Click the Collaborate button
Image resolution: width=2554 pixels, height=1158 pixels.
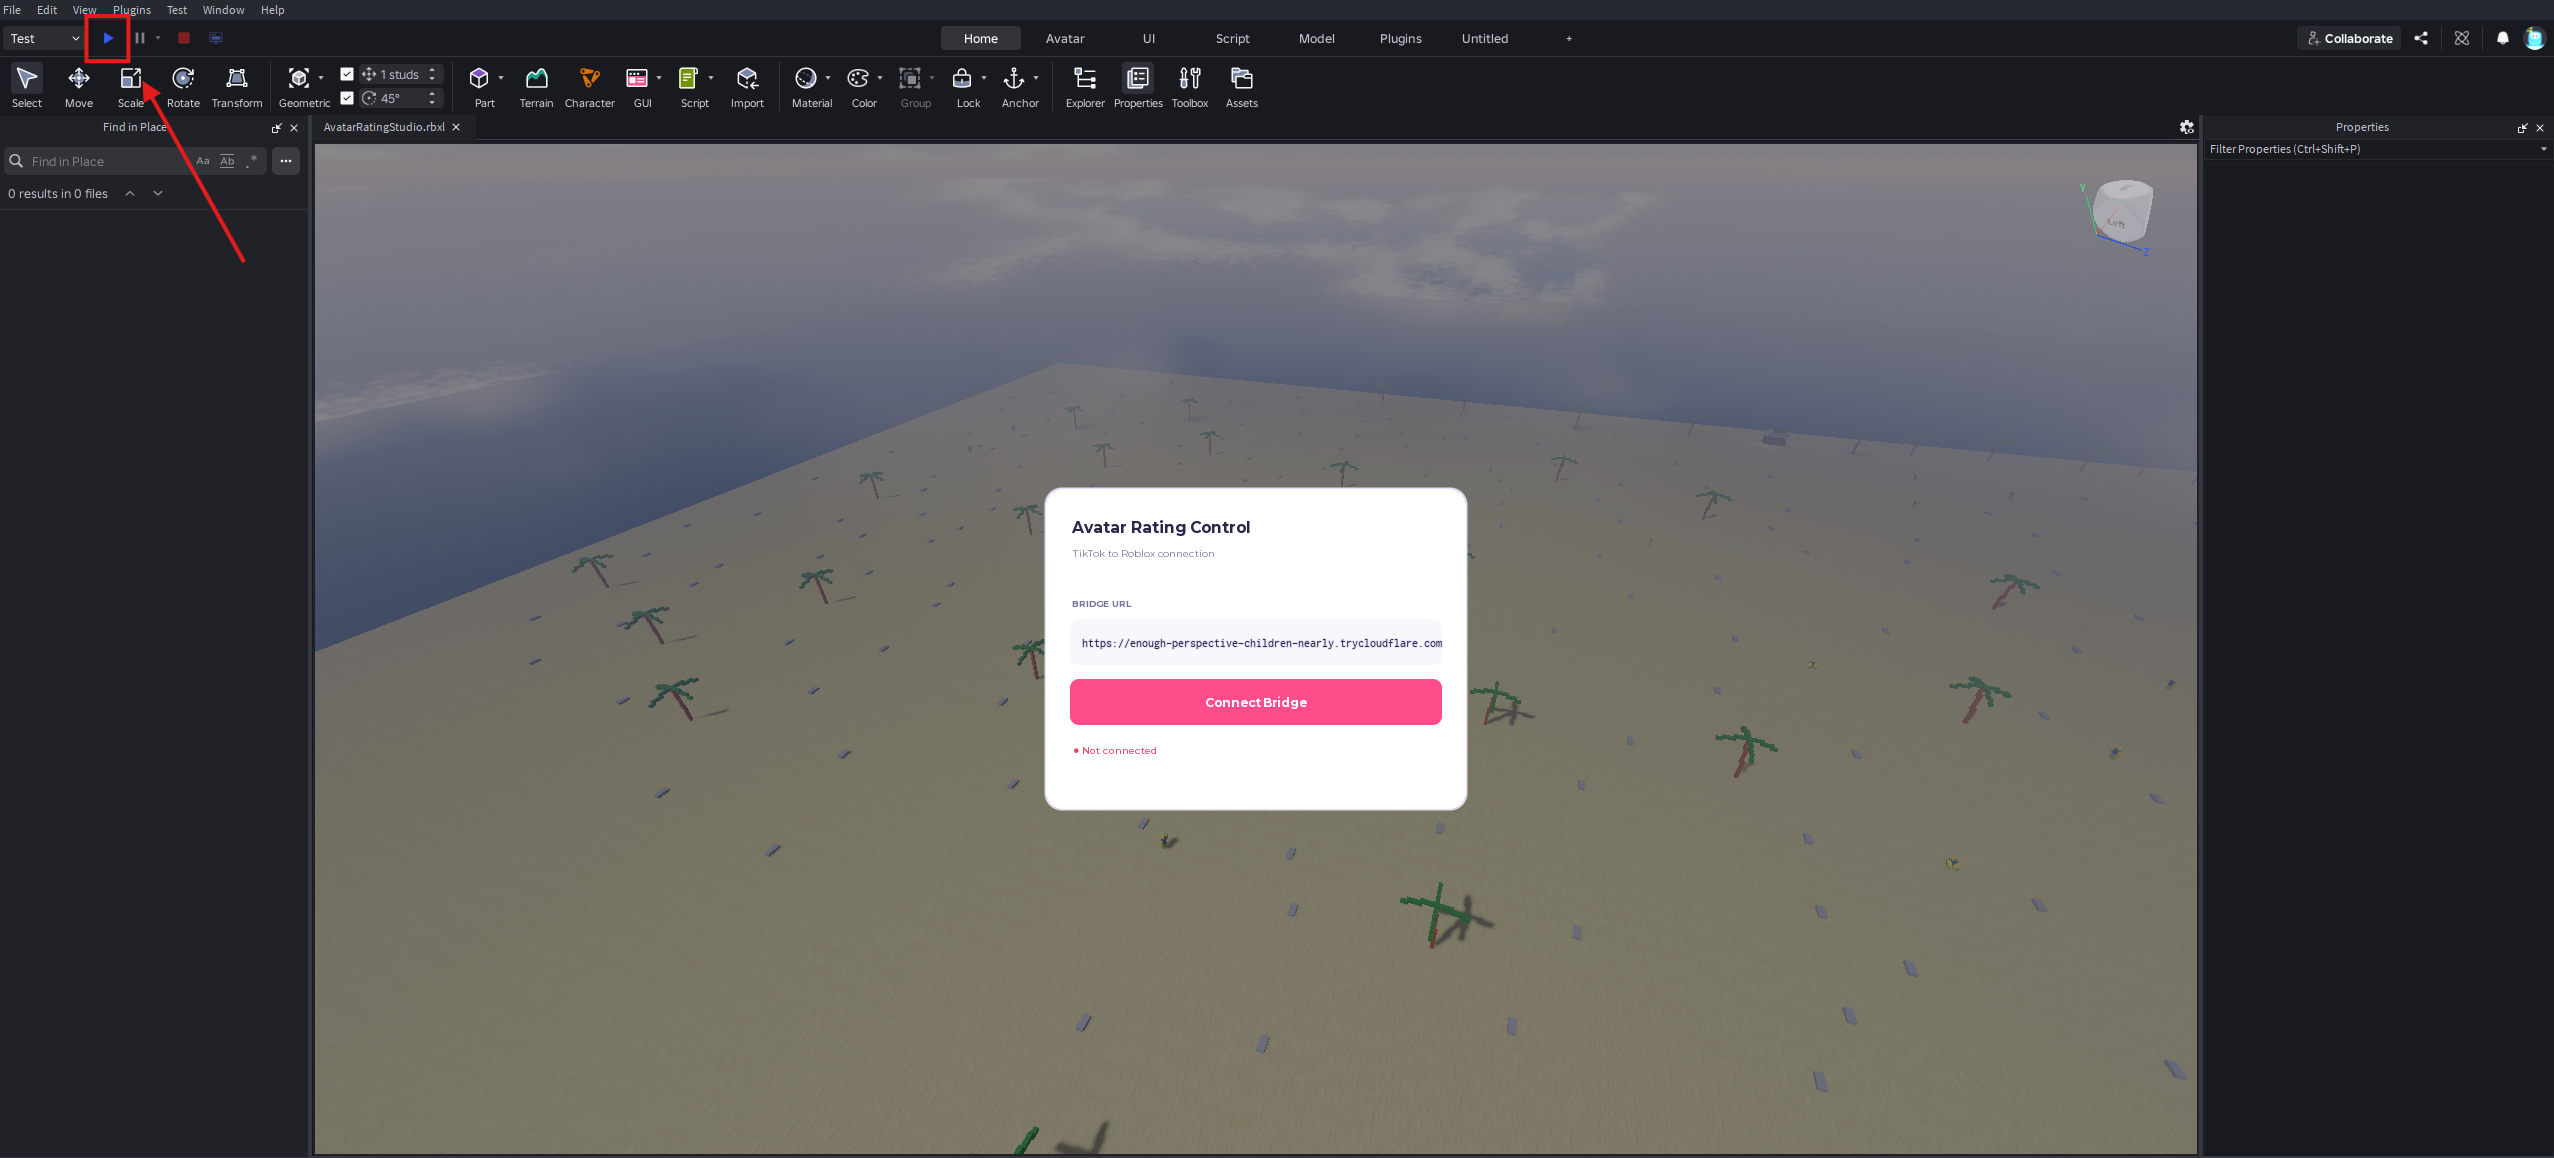click(x=2349, y=38)
